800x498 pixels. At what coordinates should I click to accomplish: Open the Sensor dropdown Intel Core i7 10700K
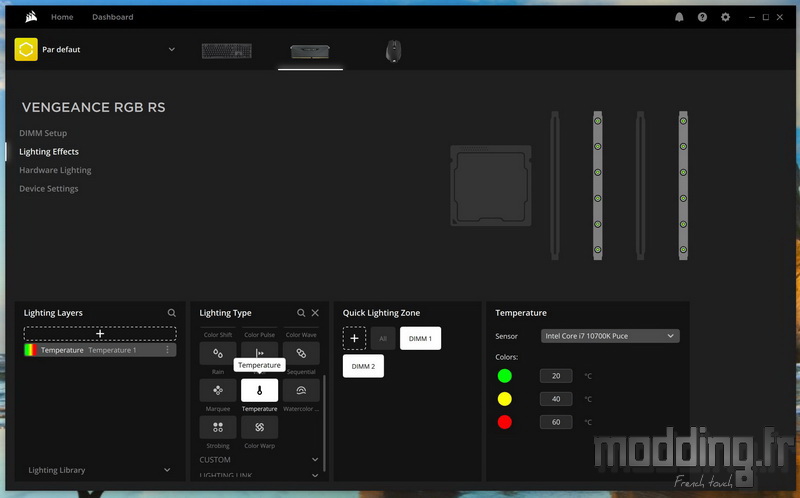(x=610, y=336)
